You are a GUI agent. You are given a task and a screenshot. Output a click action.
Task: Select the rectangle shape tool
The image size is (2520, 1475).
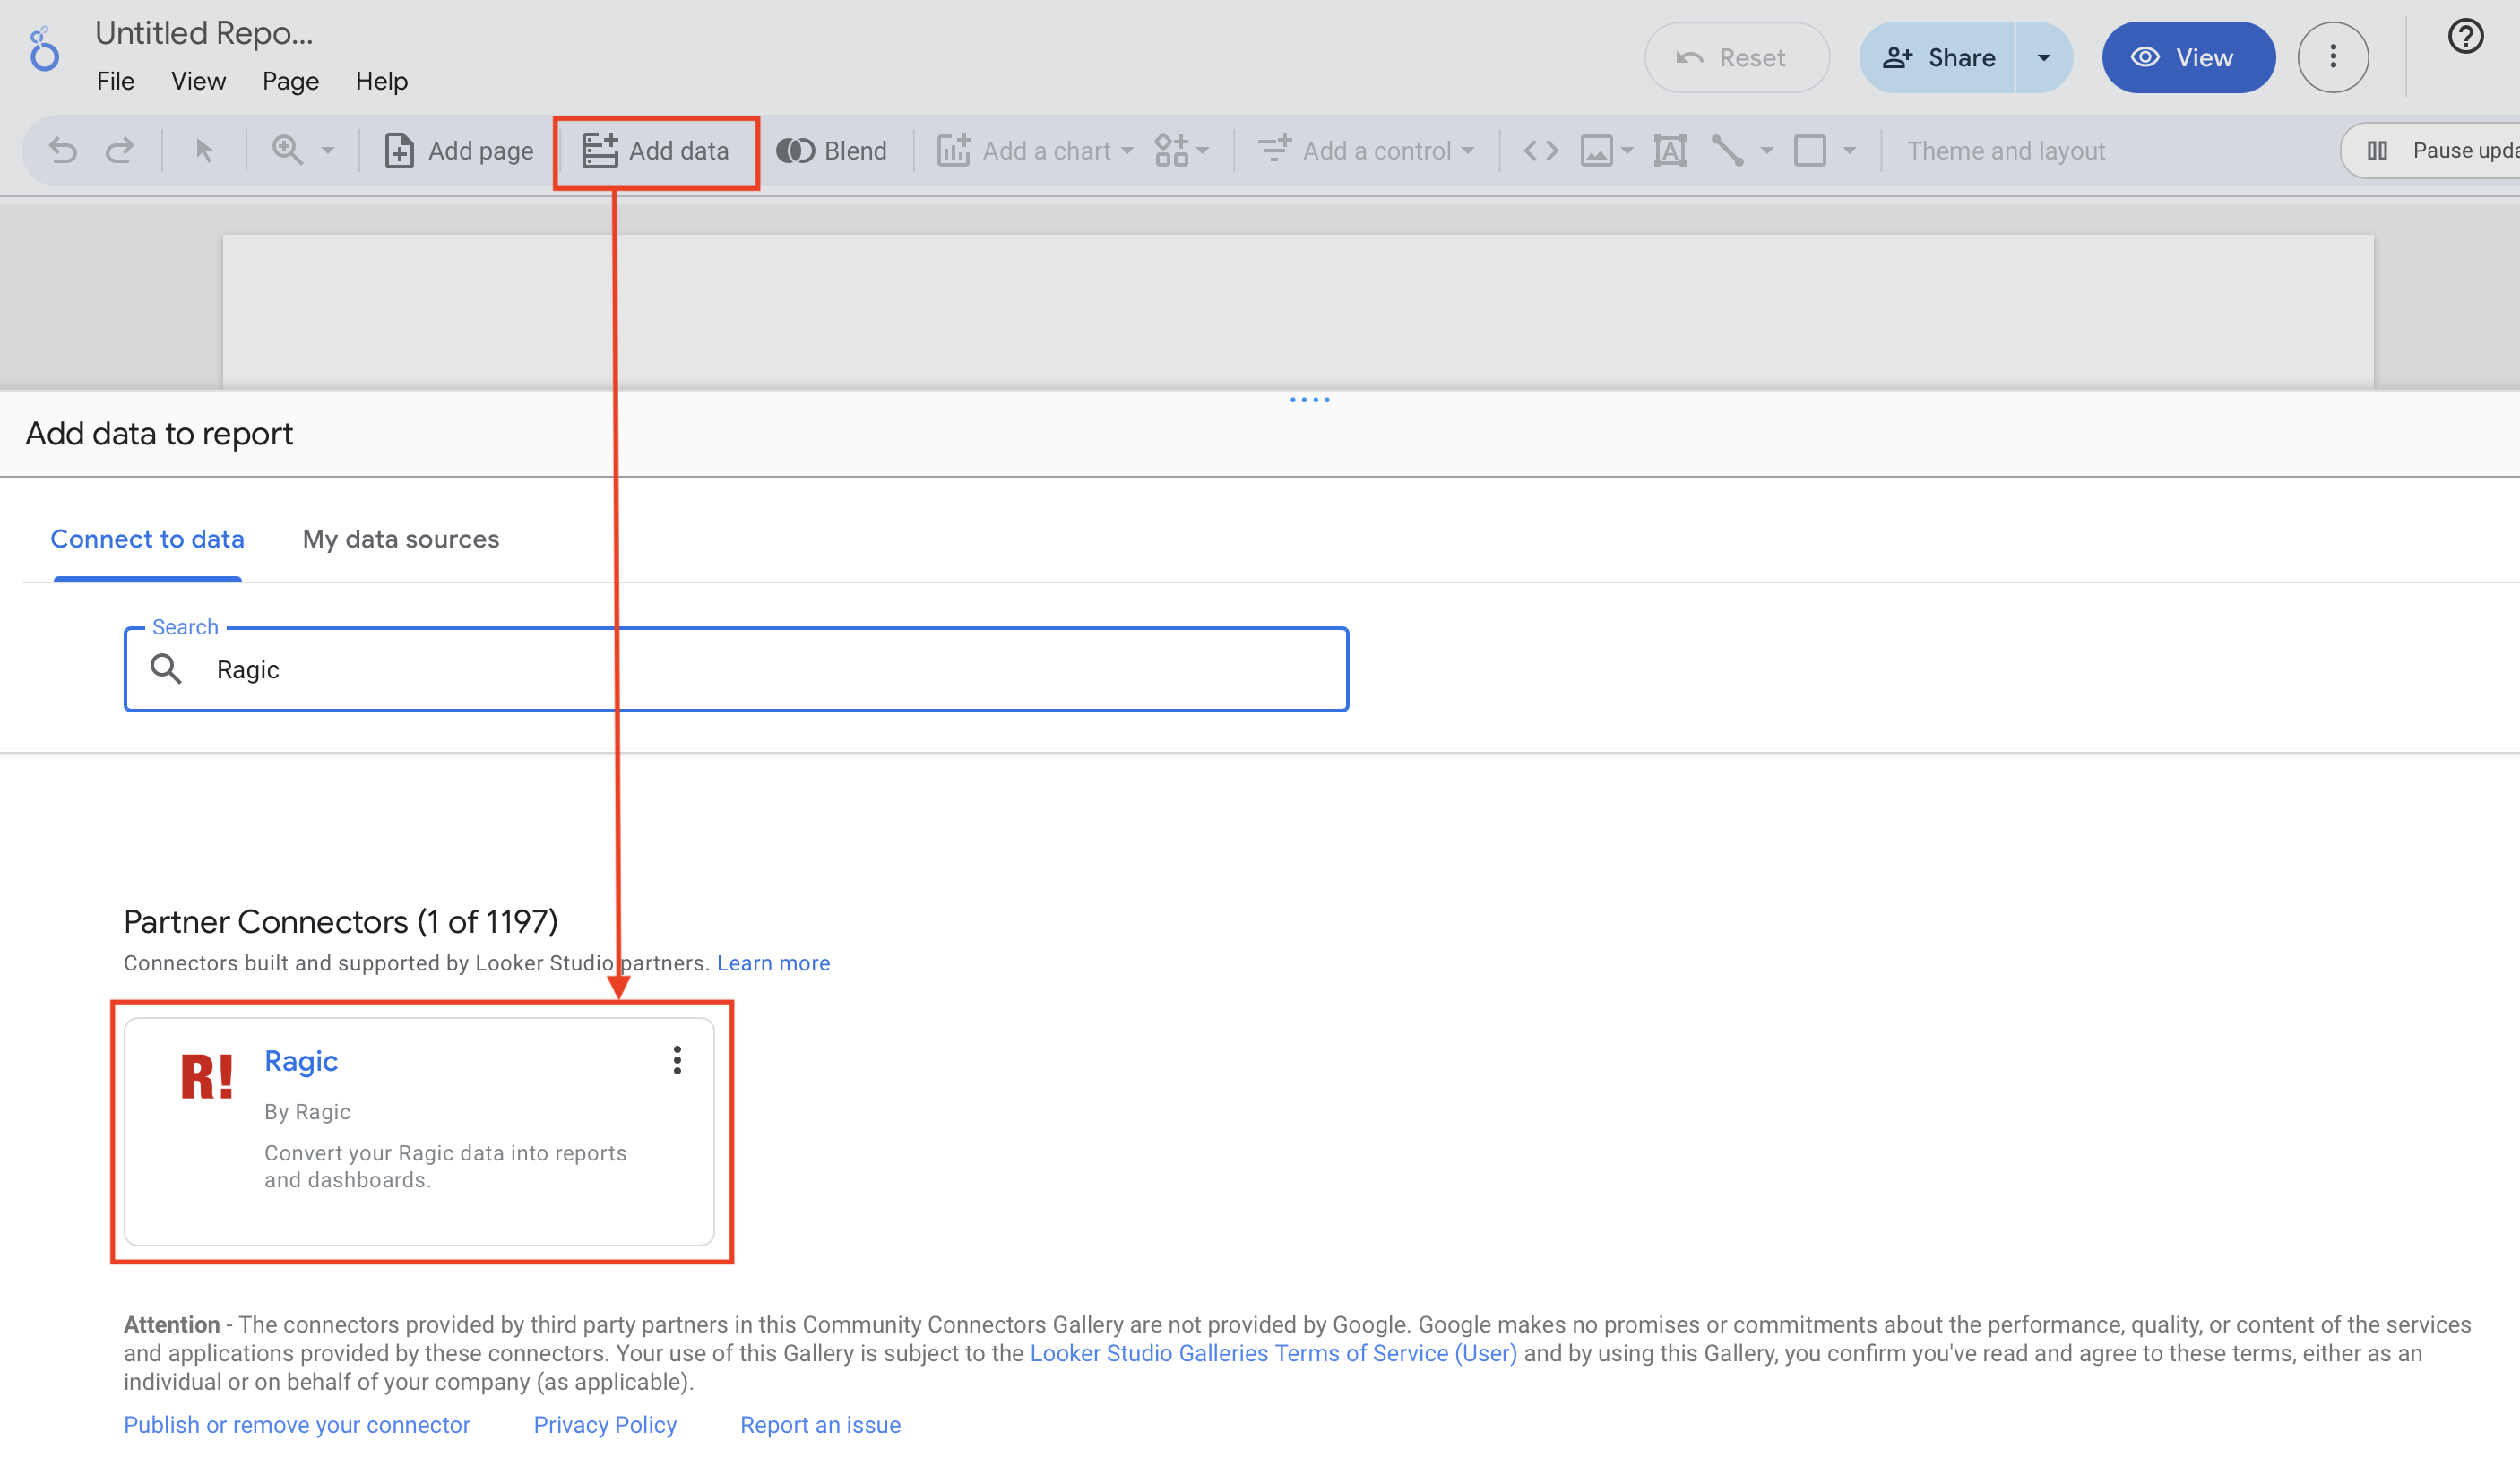click(1810, 151)
